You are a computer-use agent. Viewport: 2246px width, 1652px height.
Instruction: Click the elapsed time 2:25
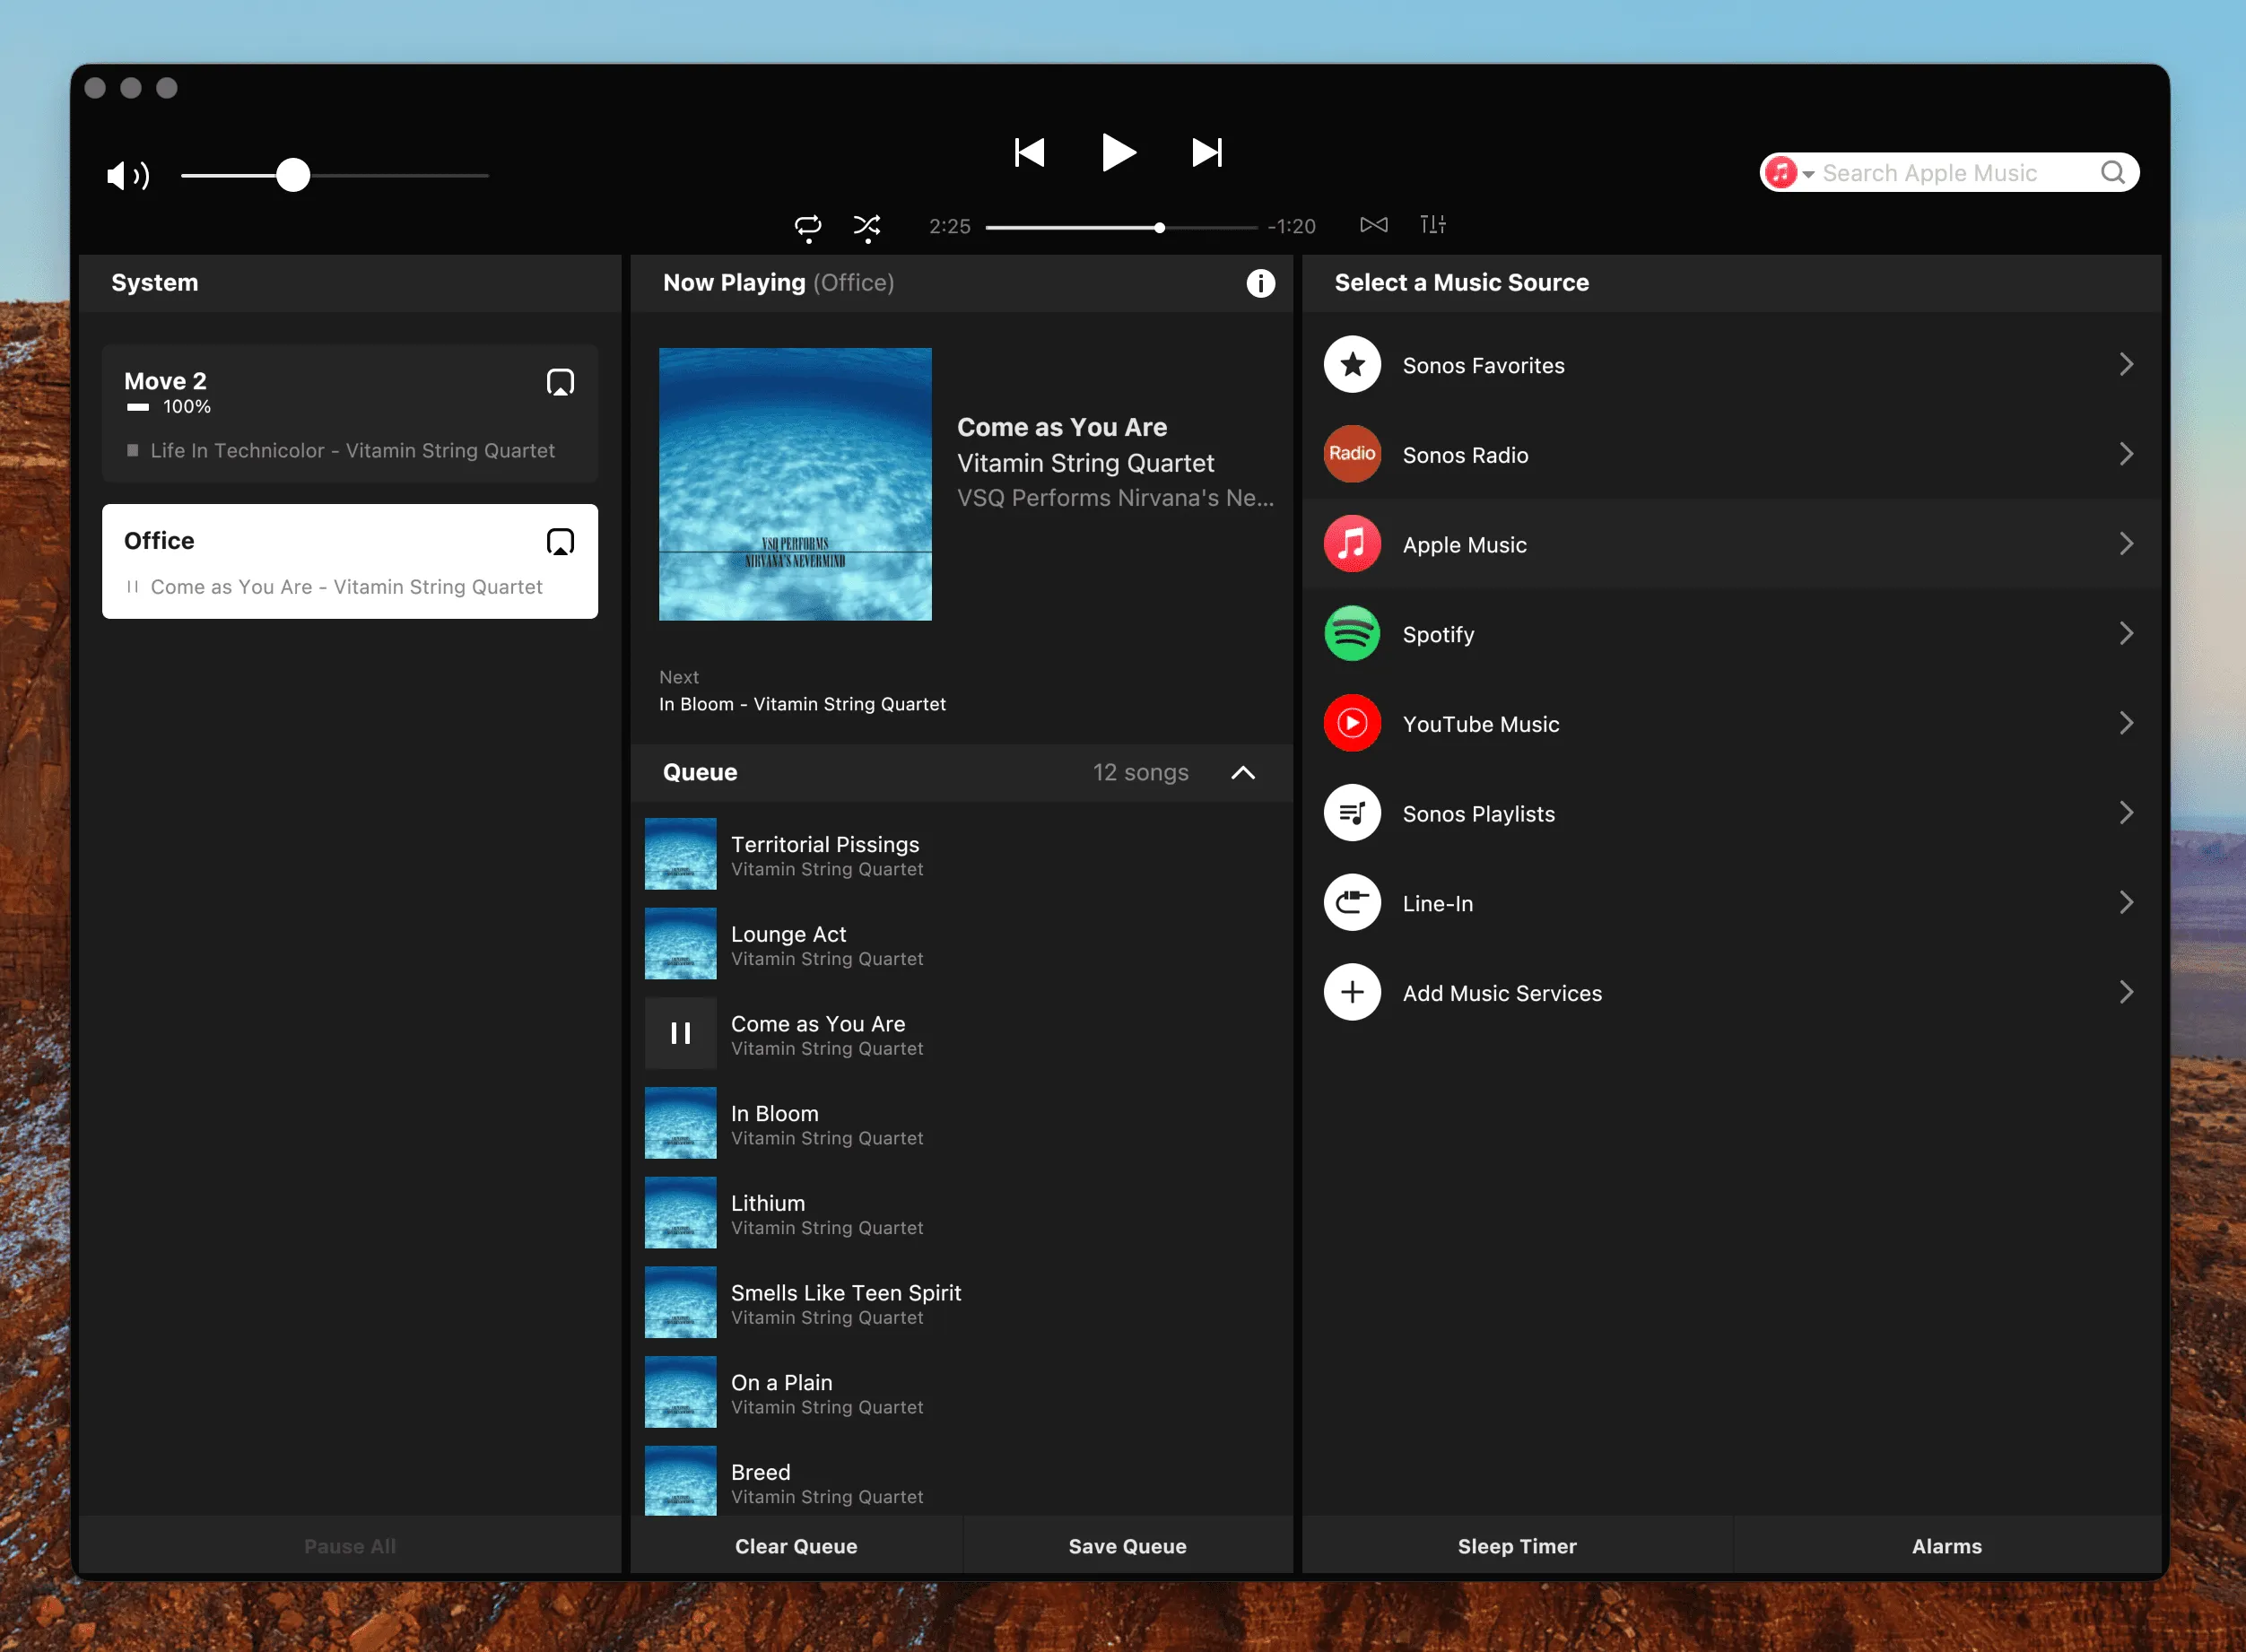[949, 226]
